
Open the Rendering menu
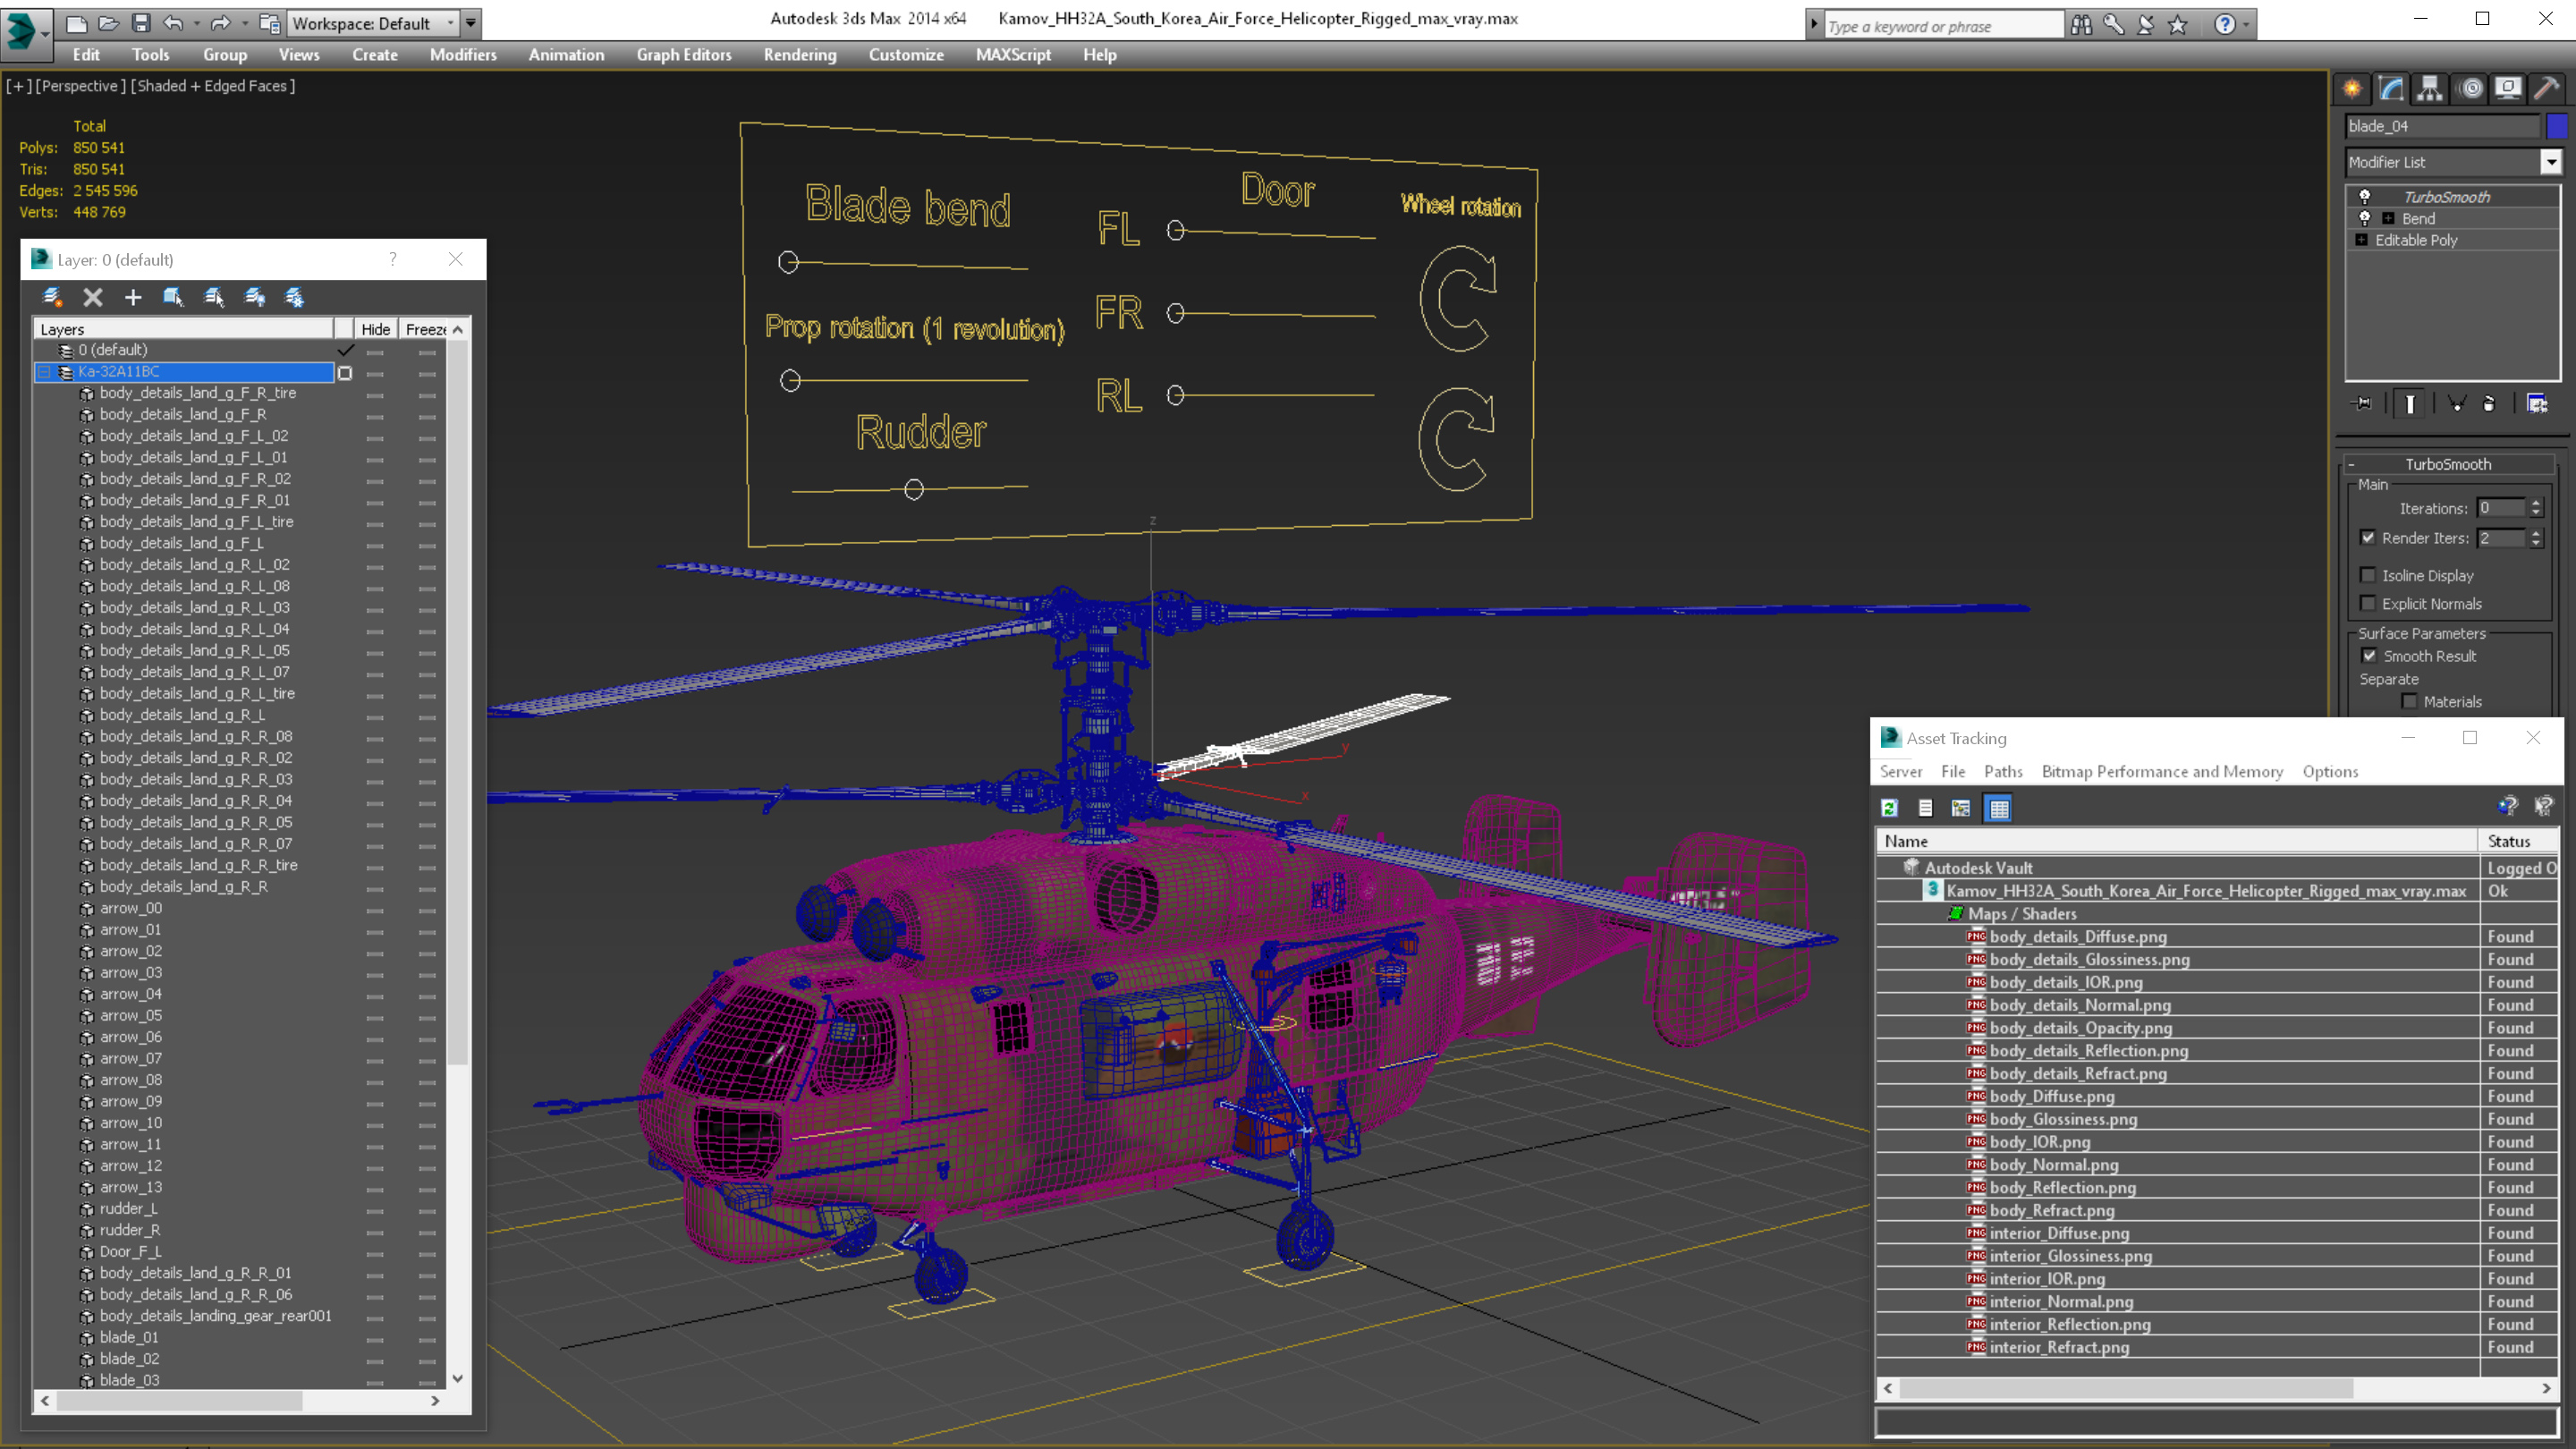(x=800, y=55)
